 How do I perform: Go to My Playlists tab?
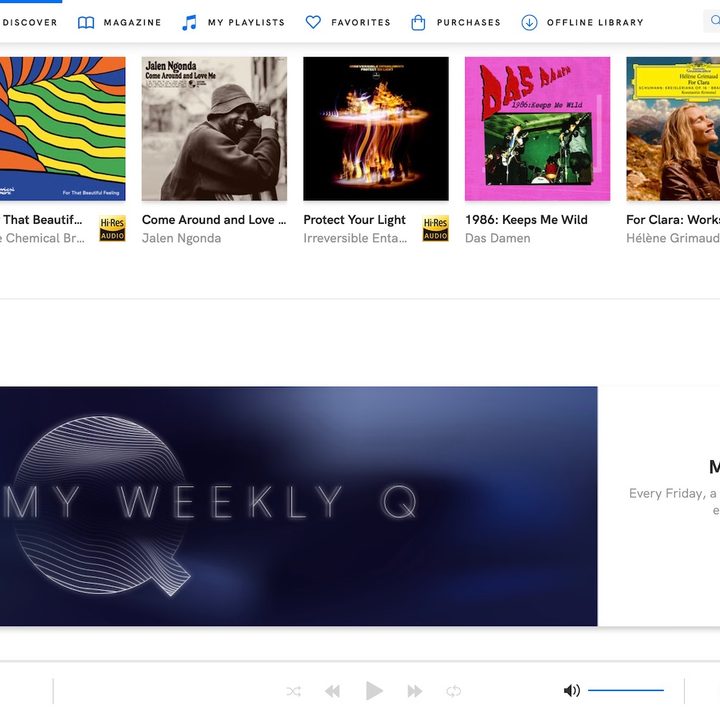point(233,22)
